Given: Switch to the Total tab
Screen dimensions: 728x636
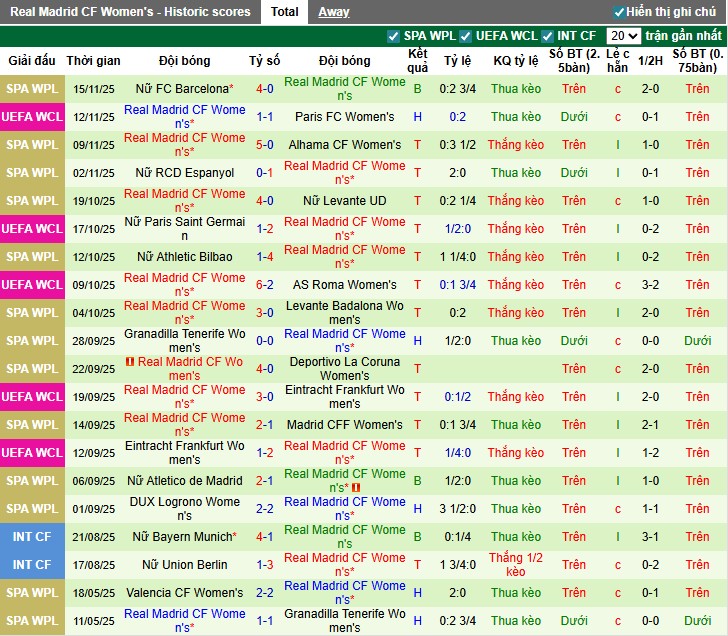Looking at the screenshot, I should pyautogui.click(x=285, y=12).
